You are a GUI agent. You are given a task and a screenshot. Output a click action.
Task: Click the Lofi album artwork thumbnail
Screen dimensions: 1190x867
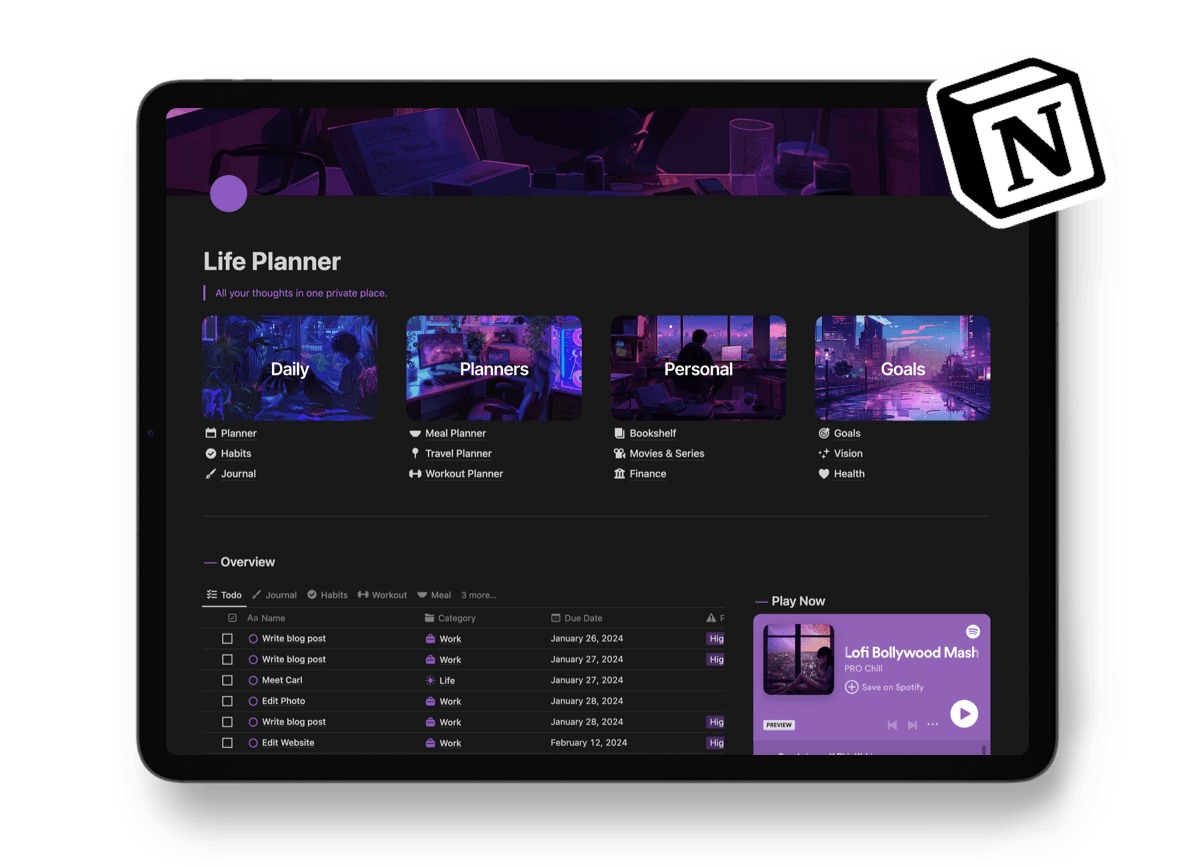798,659
